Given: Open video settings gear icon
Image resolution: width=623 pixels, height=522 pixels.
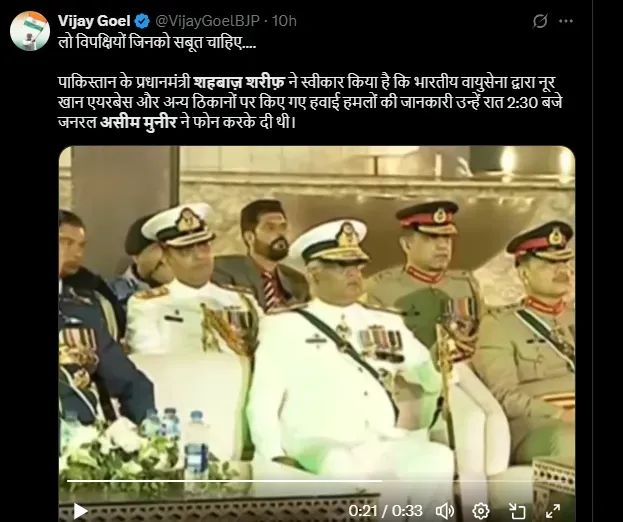Looking at the screenshot, I should click(x=481, y=510).
